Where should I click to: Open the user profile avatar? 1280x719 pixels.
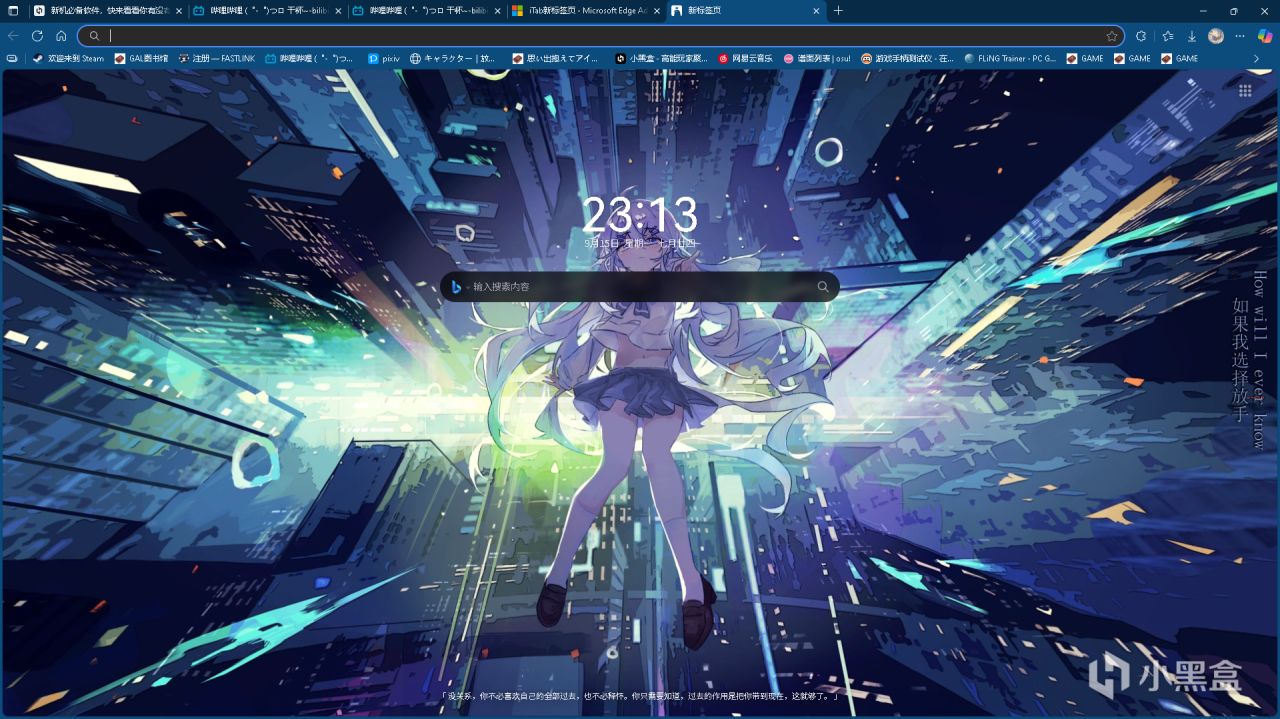click(1216, 35)
